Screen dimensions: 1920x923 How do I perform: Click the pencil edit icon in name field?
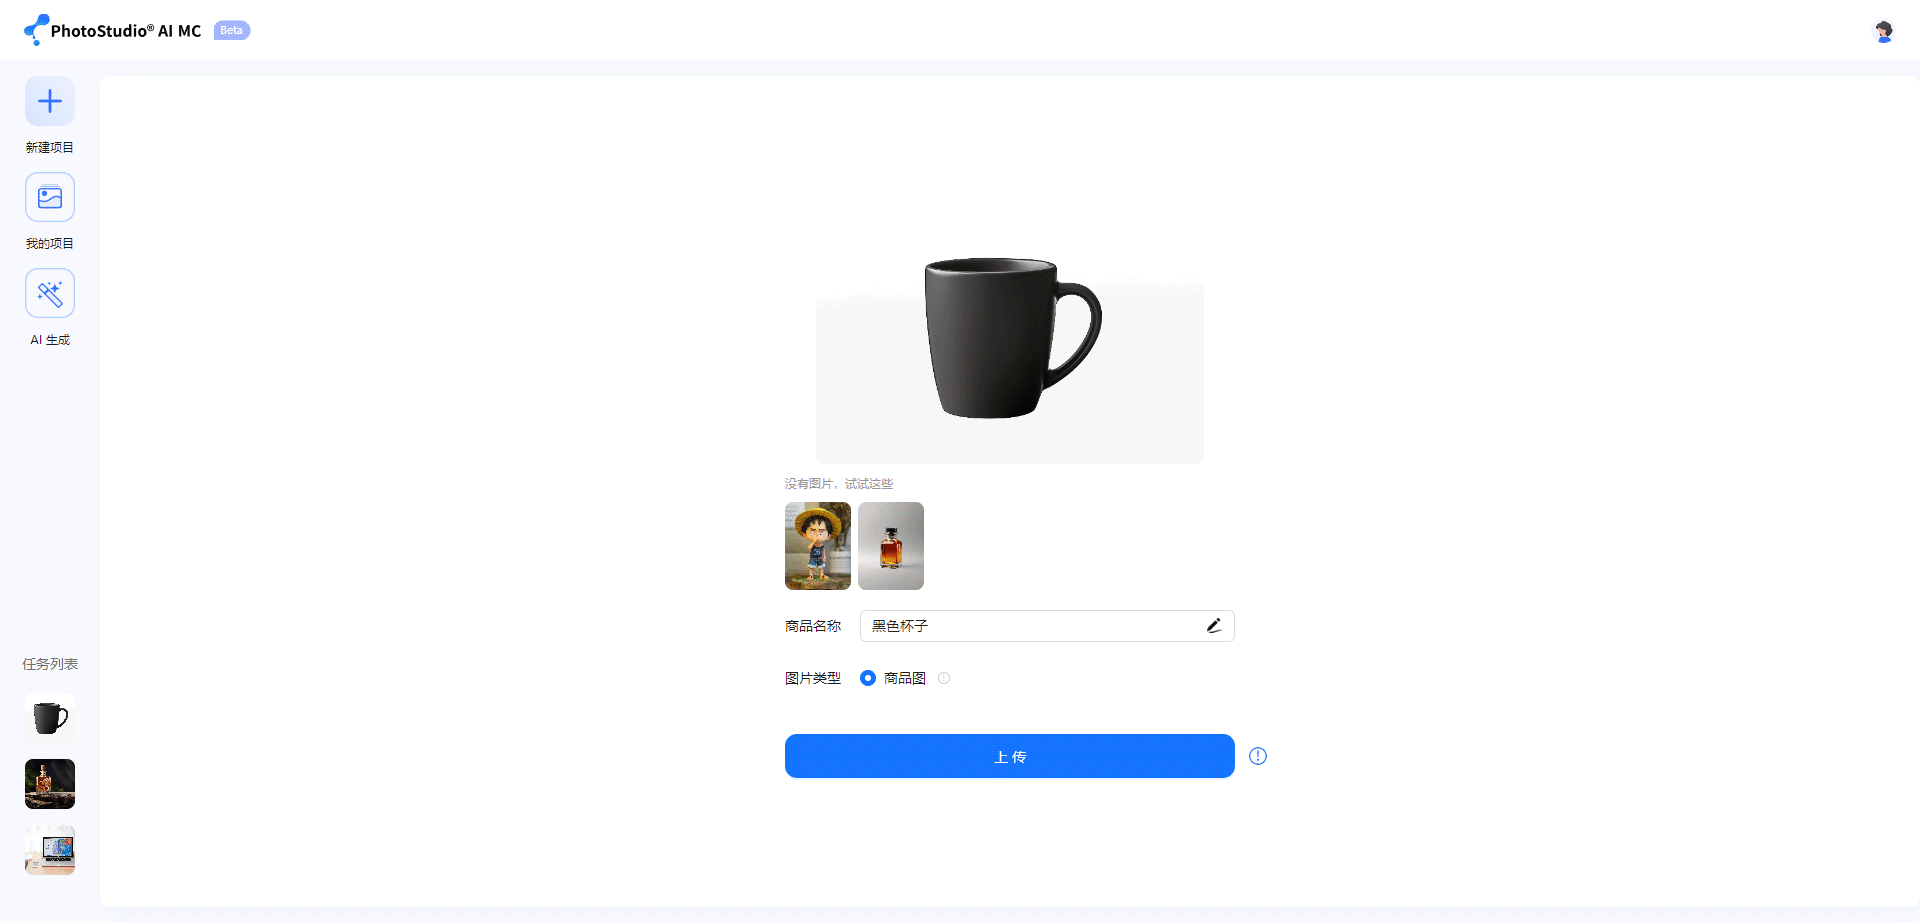coord(1214,626)
